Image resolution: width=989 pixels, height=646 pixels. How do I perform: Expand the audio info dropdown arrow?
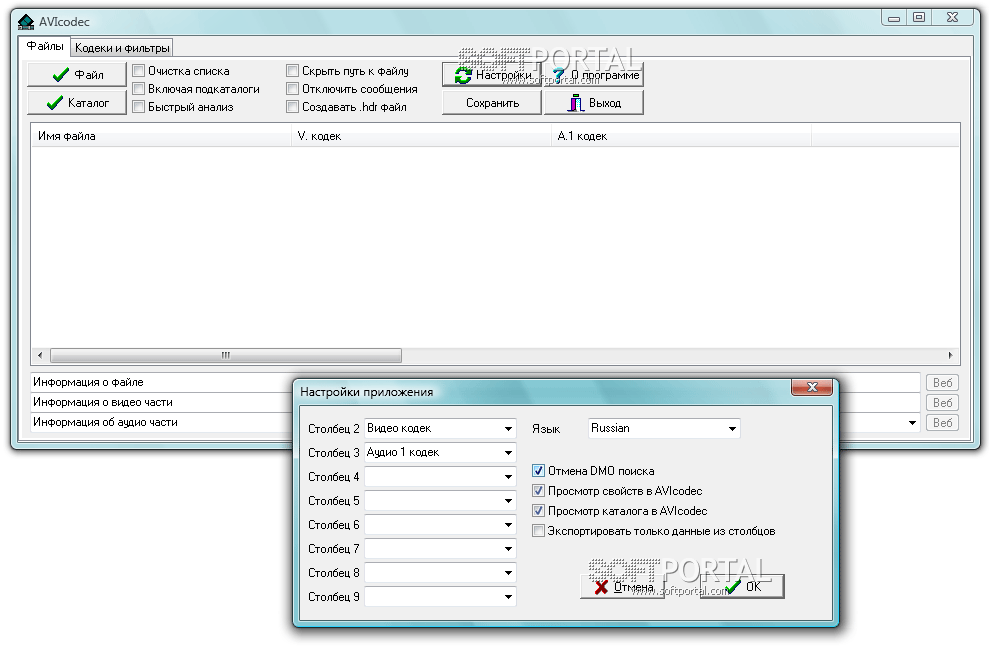click(912, 423)
